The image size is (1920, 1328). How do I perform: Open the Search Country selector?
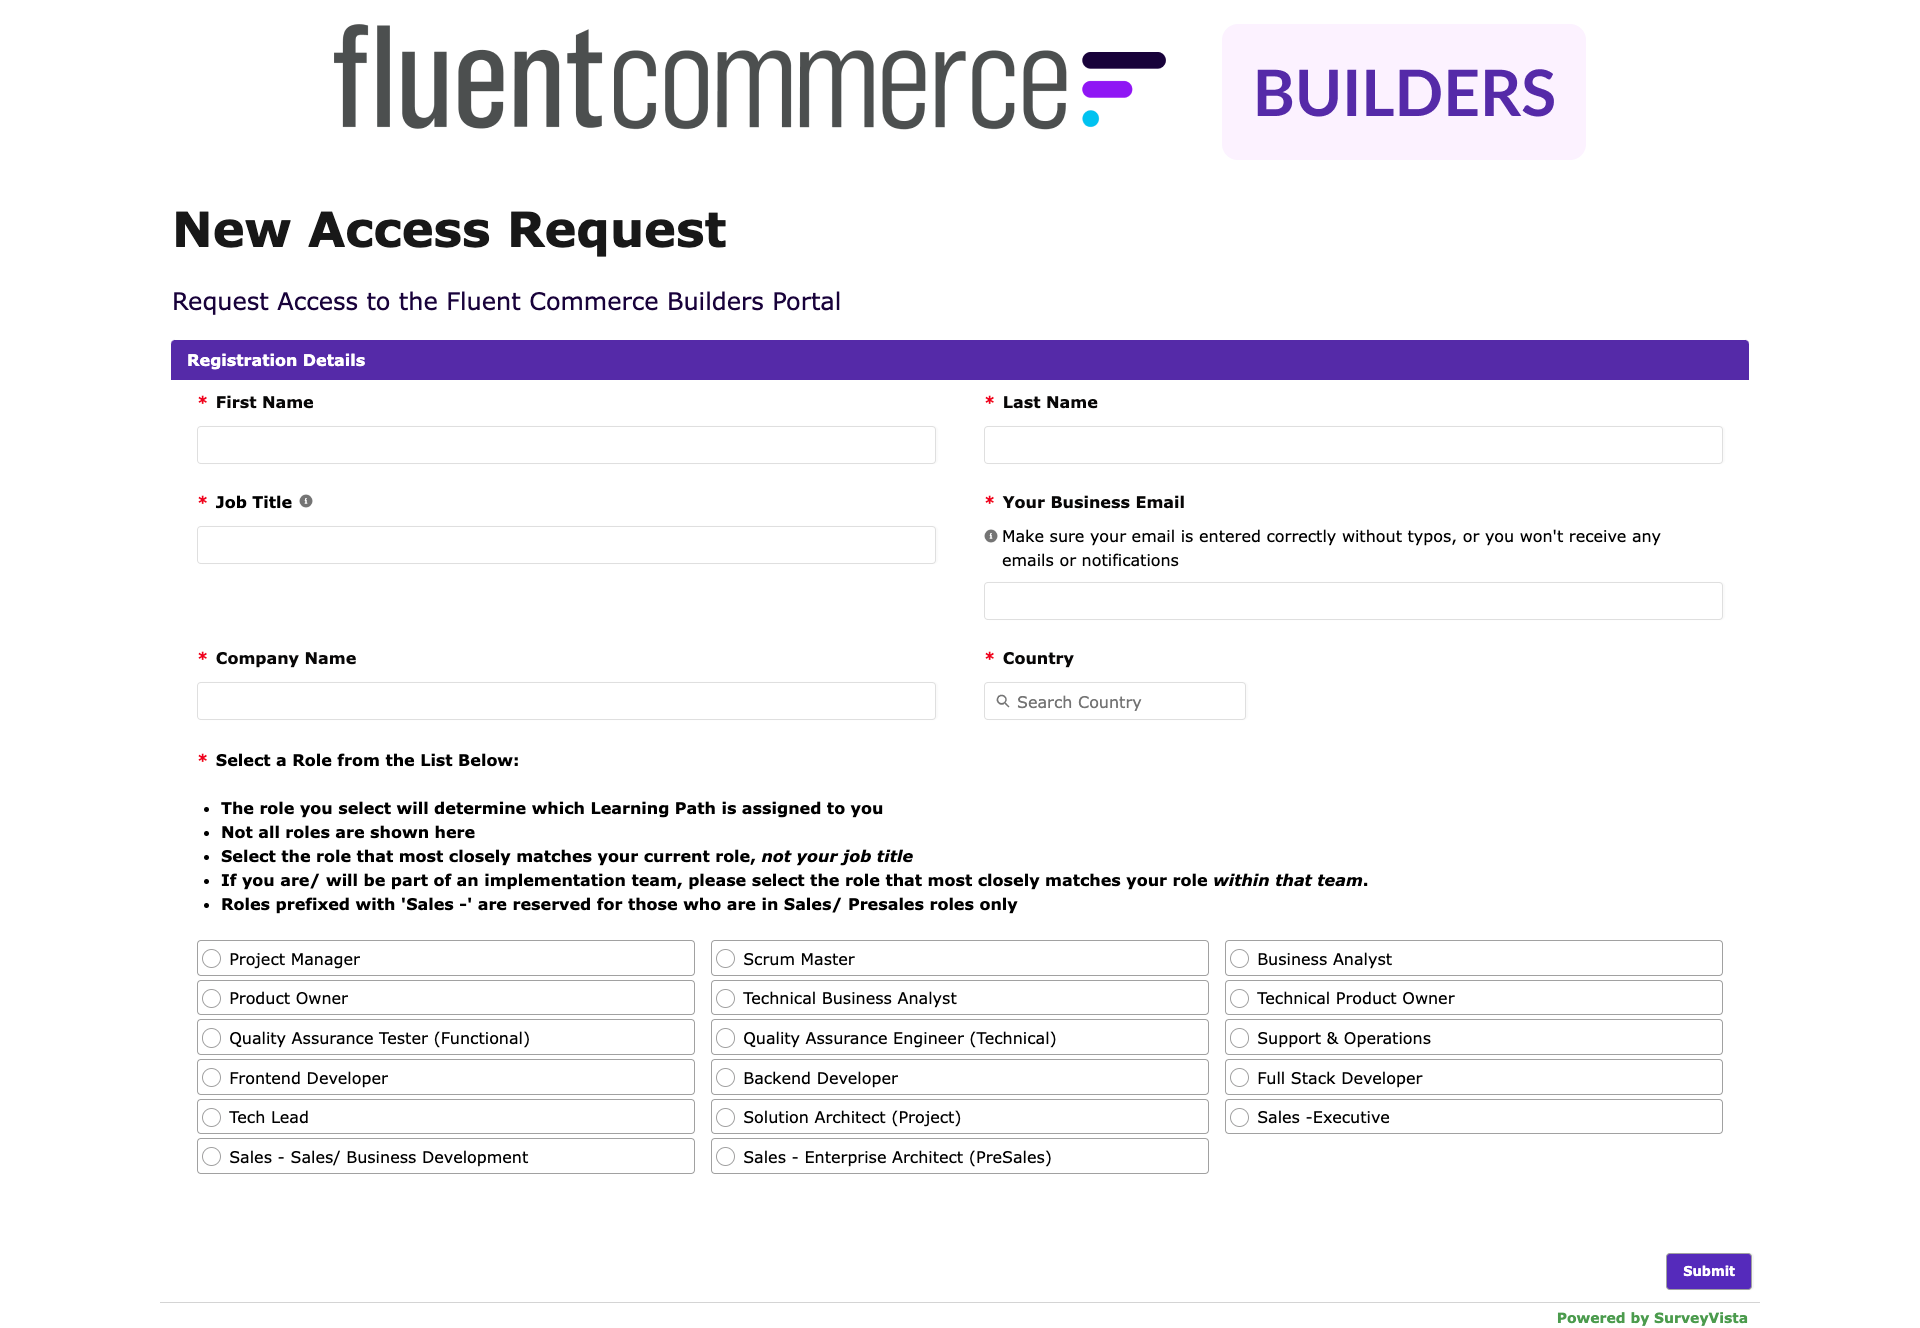[x=1114, y=701]
